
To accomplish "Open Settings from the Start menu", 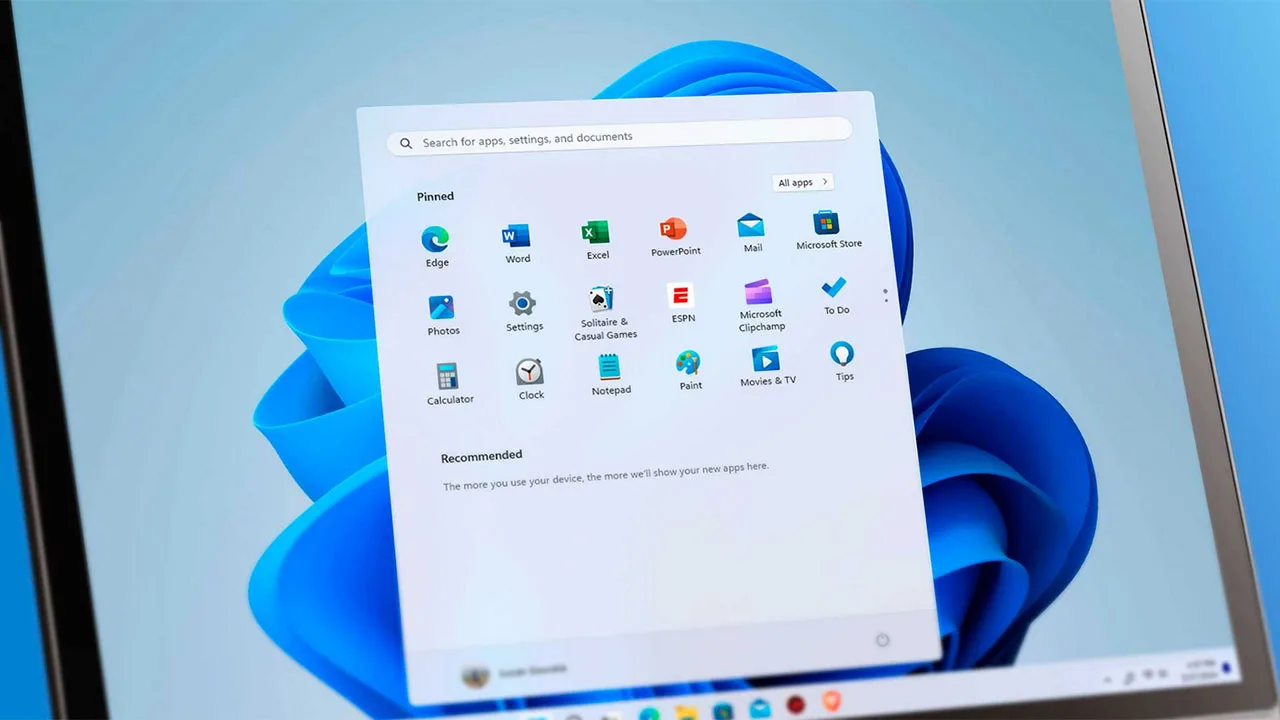I will click(523, 311).
